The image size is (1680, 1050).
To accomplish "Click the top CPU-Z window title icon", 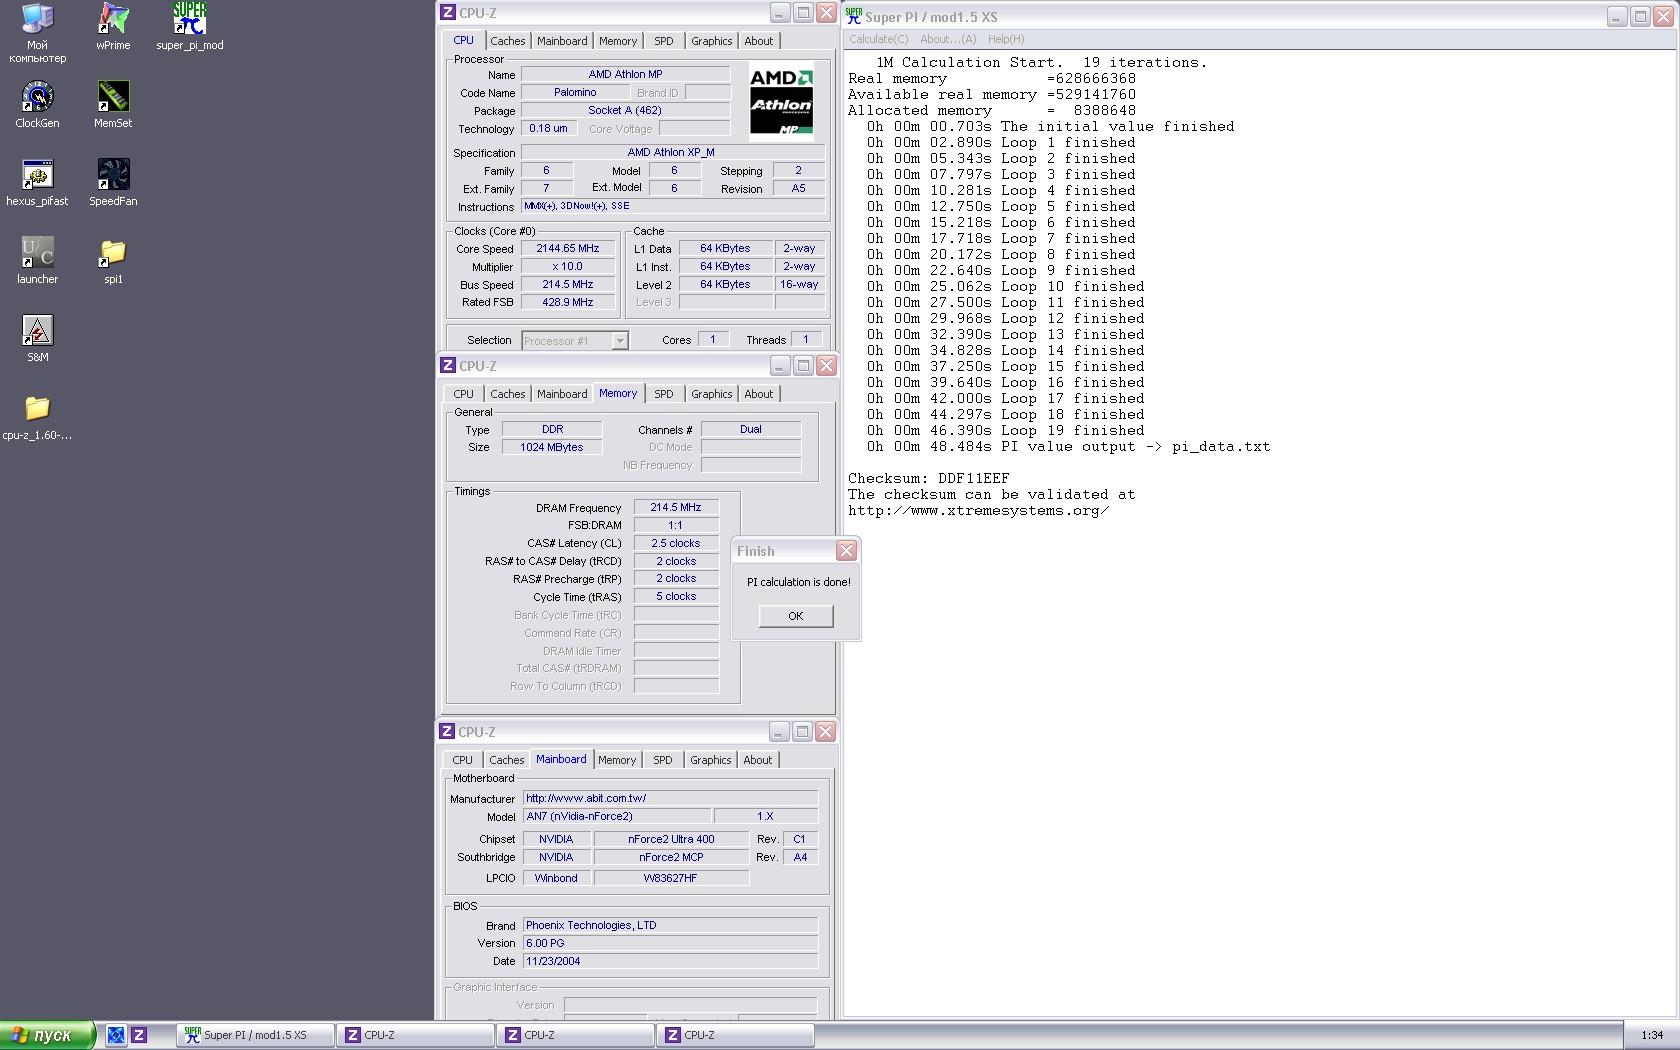I will [x=448, y=13].
